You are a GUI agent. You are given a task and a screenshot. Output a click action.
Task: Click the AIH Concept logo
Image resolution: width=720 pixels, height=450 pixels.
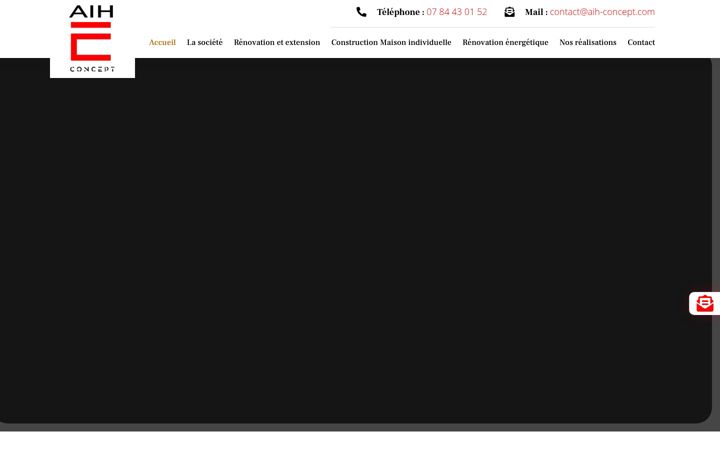point(92,39)
